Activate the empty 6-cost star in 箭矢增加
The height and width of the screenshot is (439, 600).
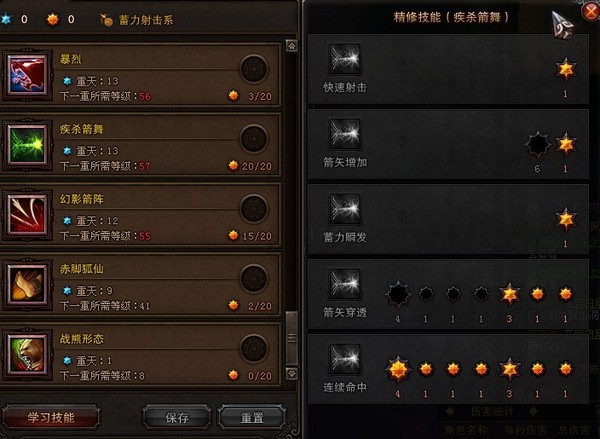click(538, 145)
